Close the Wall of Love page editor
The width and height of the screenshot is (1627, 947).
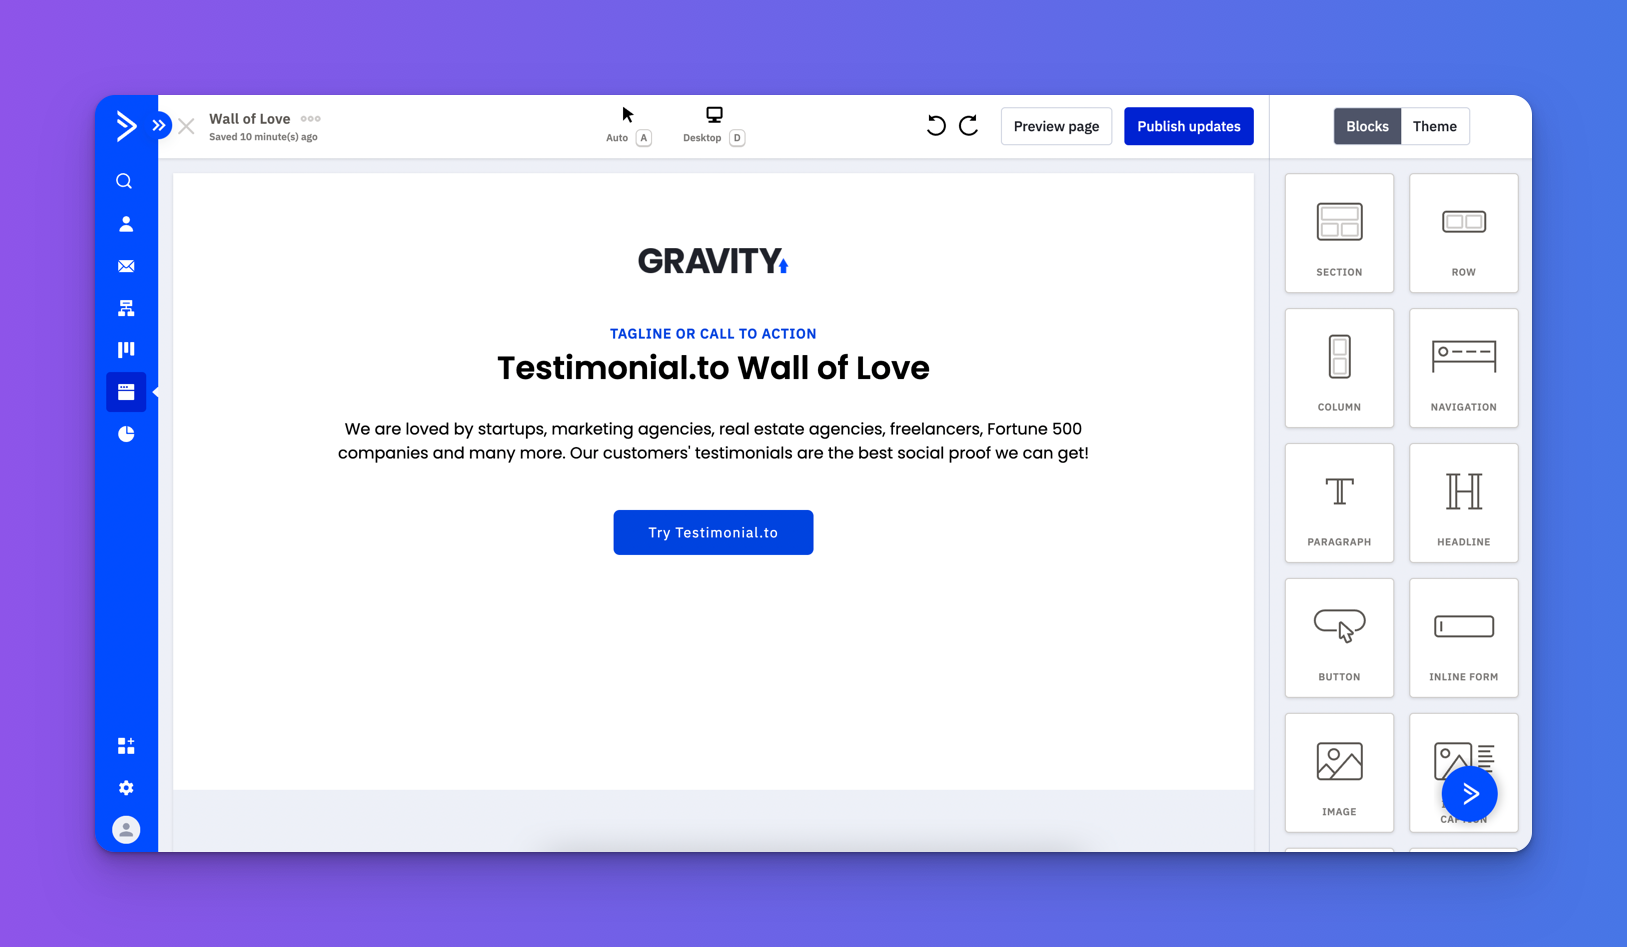click(187, 126)
